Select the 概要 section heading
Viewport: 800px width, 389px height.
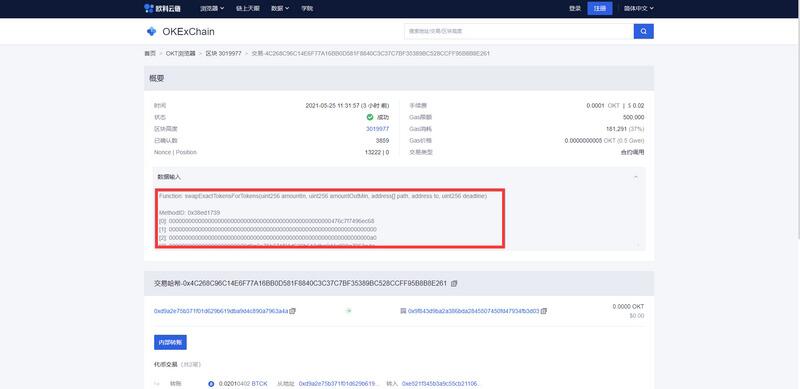pyautogui.click(x=157, y=78)
